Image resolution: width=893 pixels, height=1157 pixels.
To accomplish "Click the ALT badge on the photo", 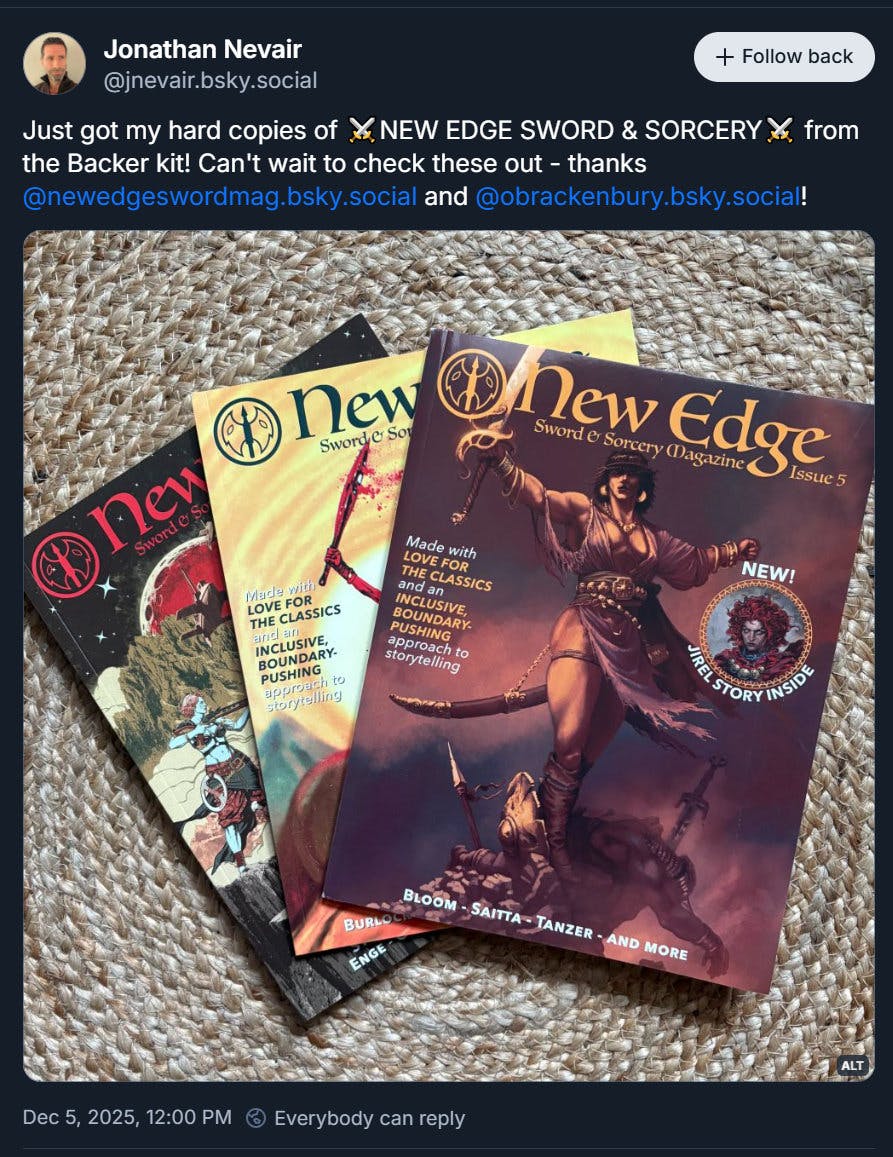I will pyautogui.click(x=852, y=1065).
